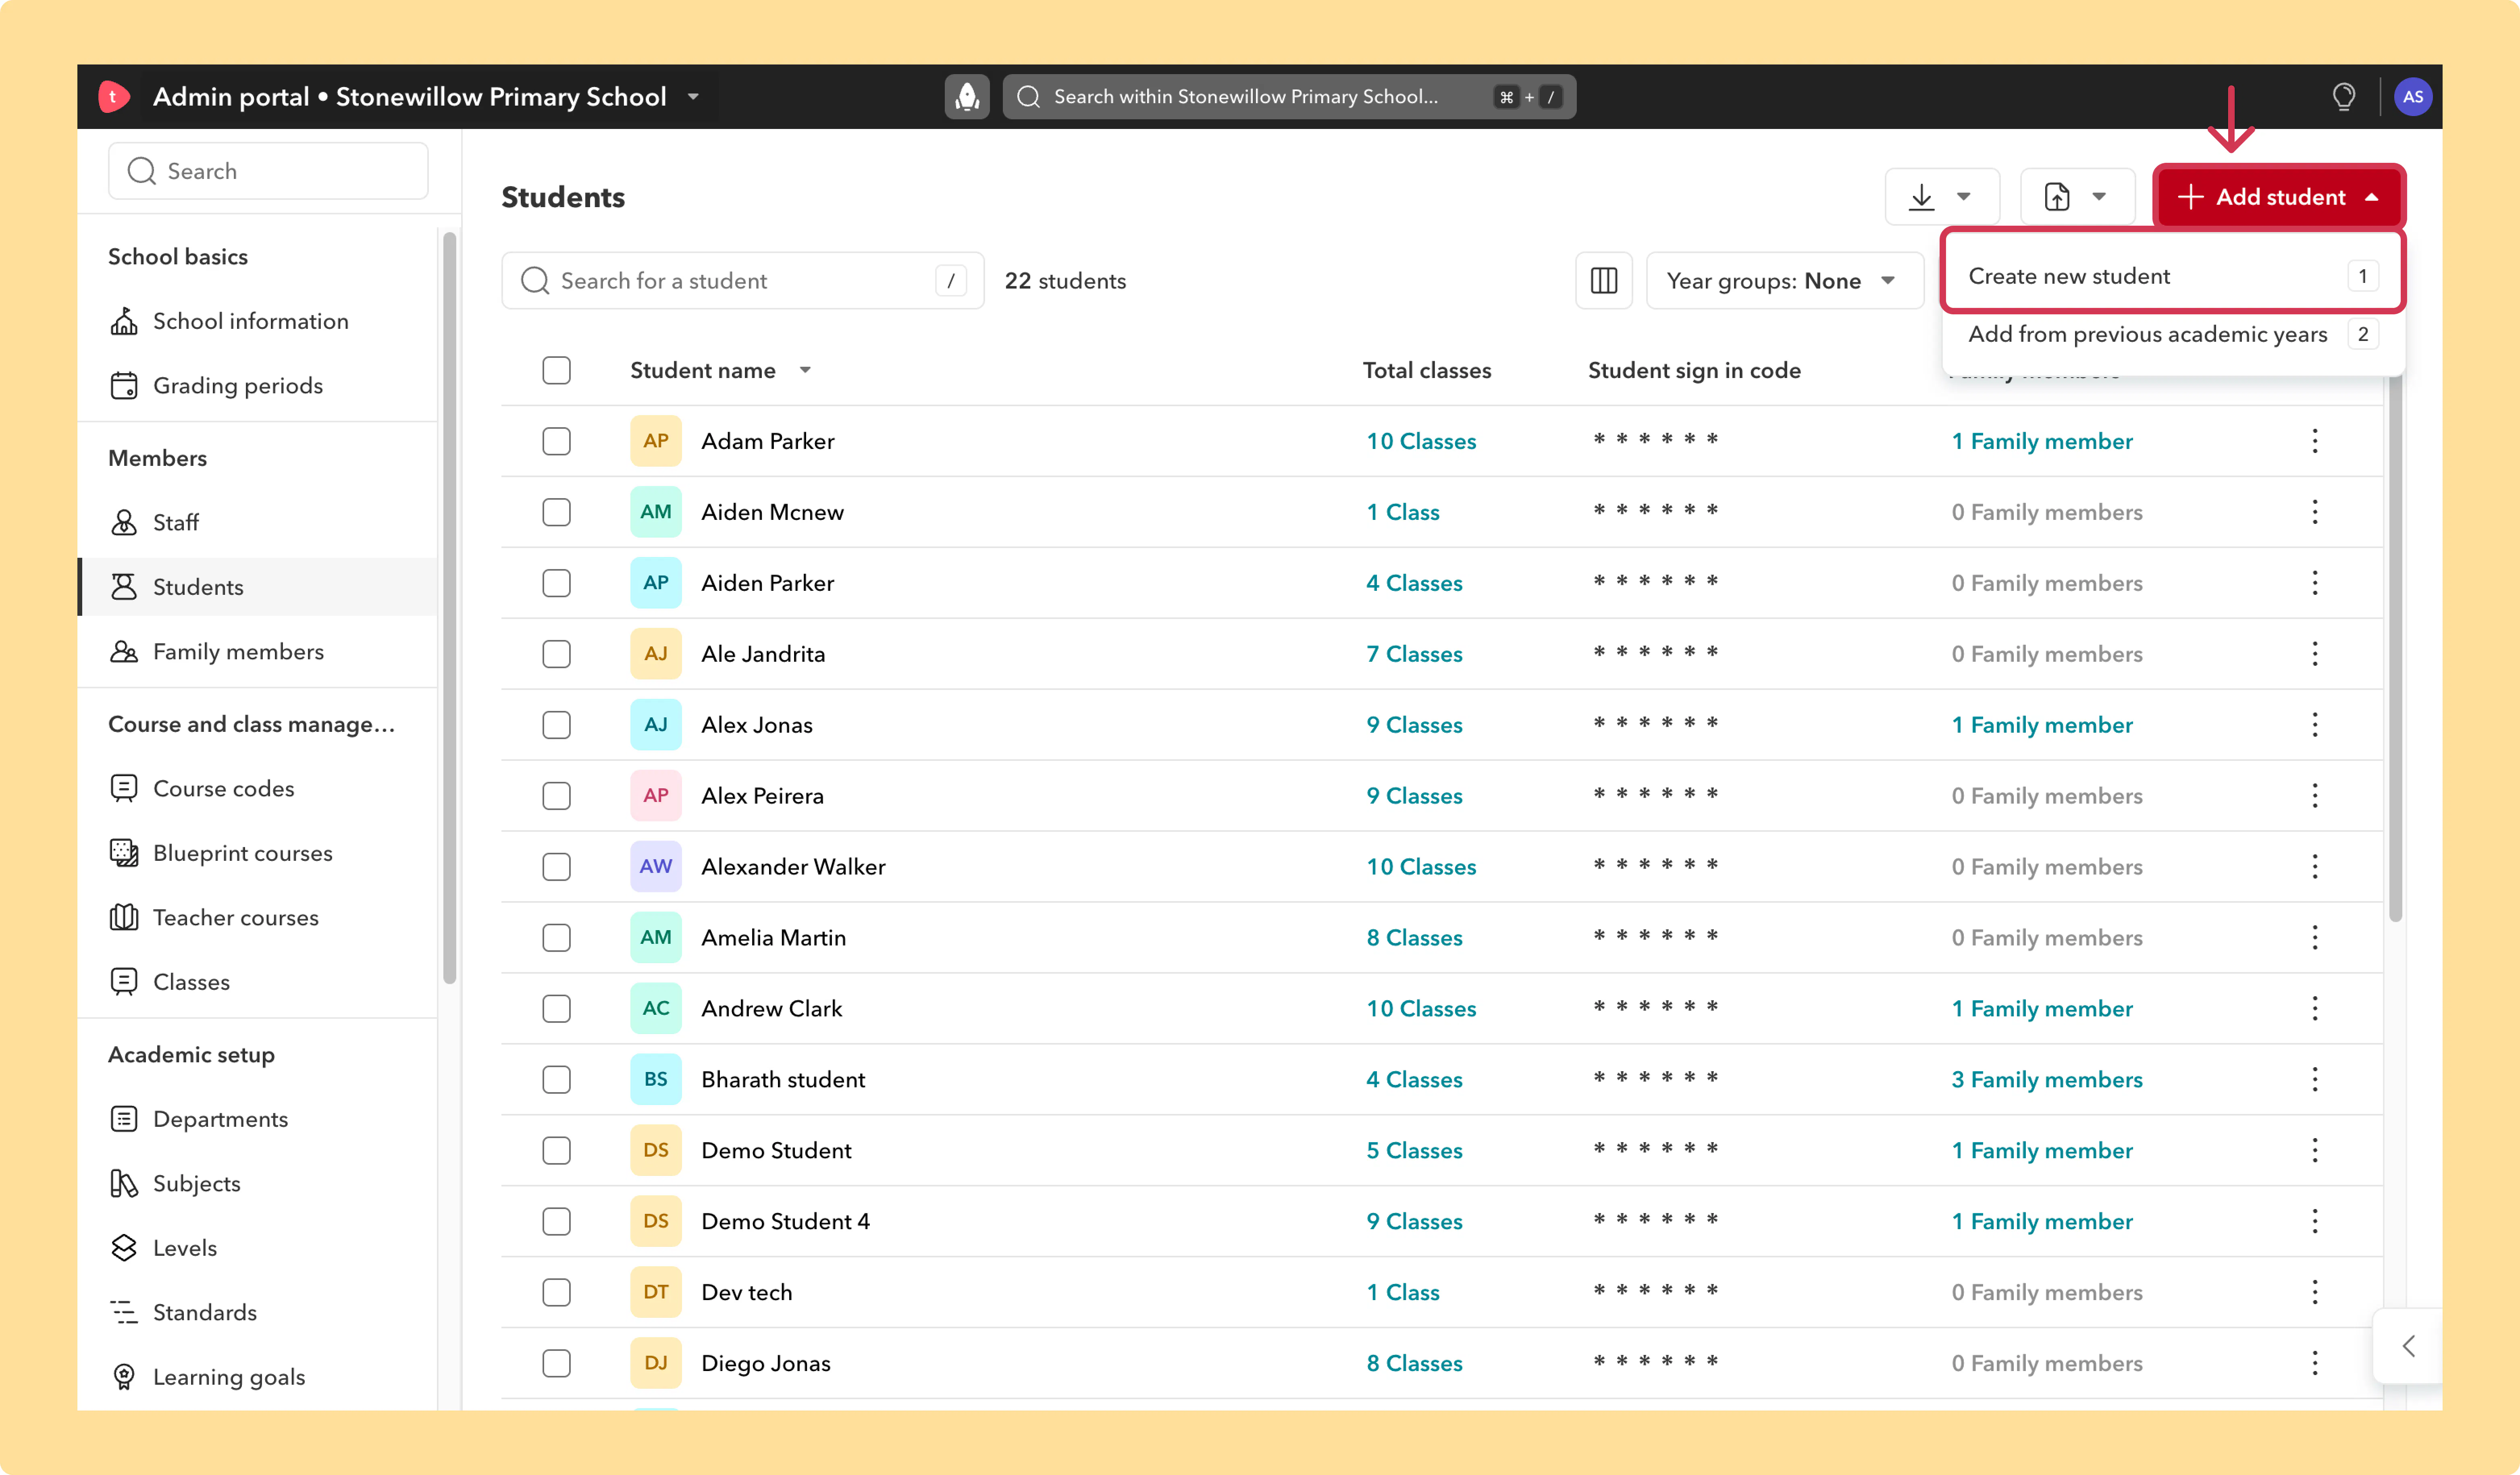
Task: Open the school switcher dropdown arrow
Action: click(x=693, y=97)
